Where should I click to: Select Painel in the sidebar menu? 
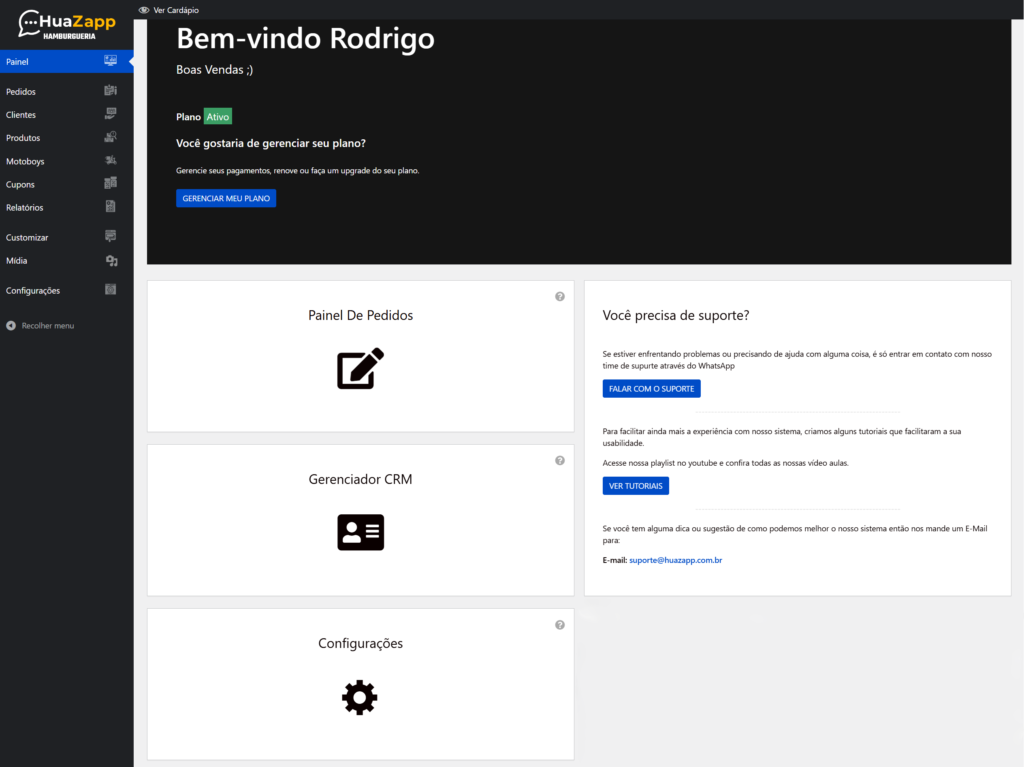tap(67, 61)
